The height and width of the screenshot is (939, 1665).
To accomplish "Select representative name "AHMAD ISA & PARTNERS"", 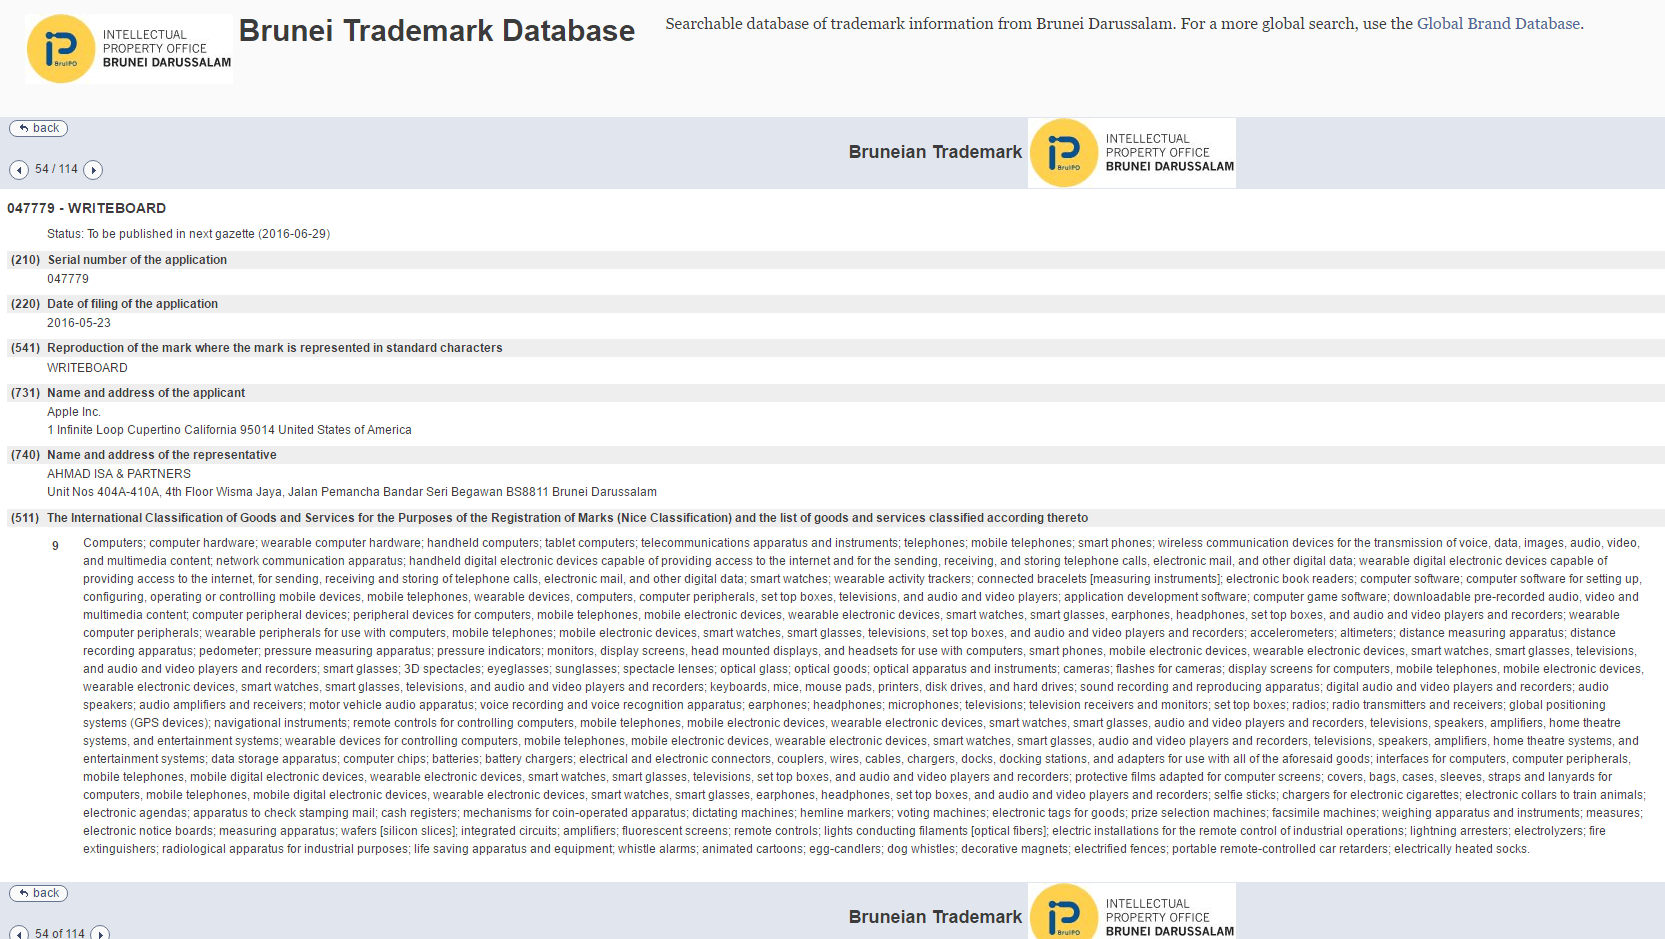I will [119, 474].
